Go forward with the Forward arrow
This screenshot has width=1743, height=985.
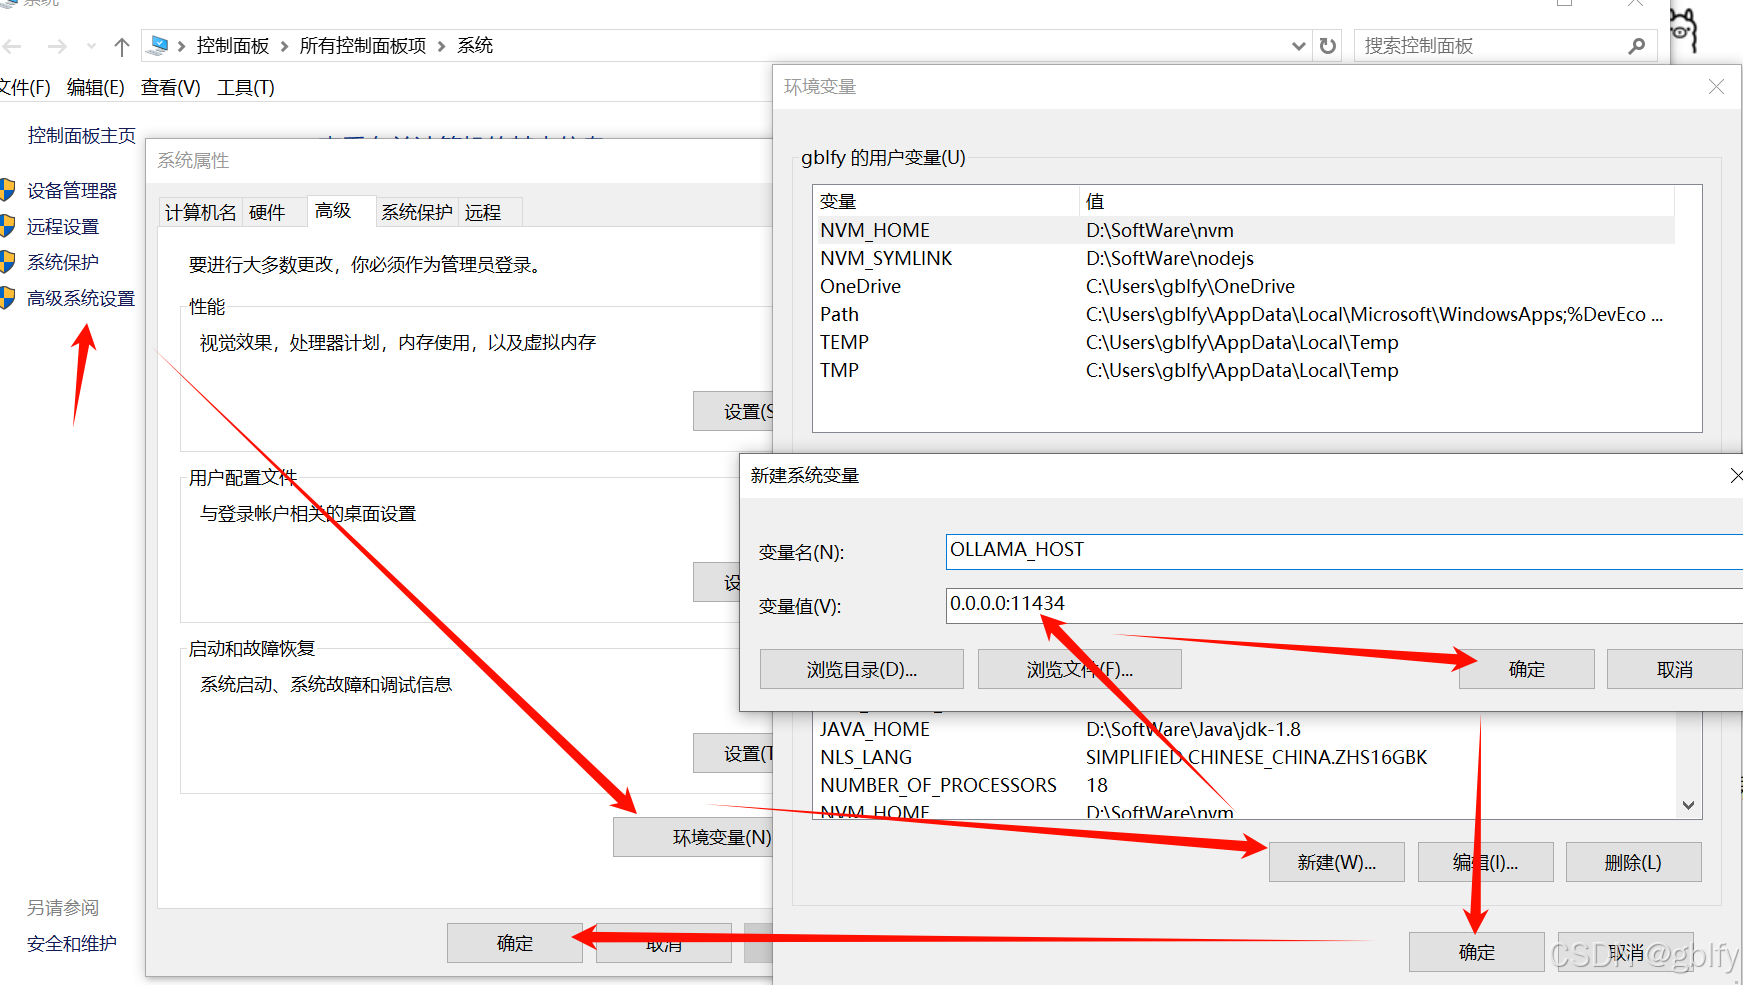[x=57, y=46]
